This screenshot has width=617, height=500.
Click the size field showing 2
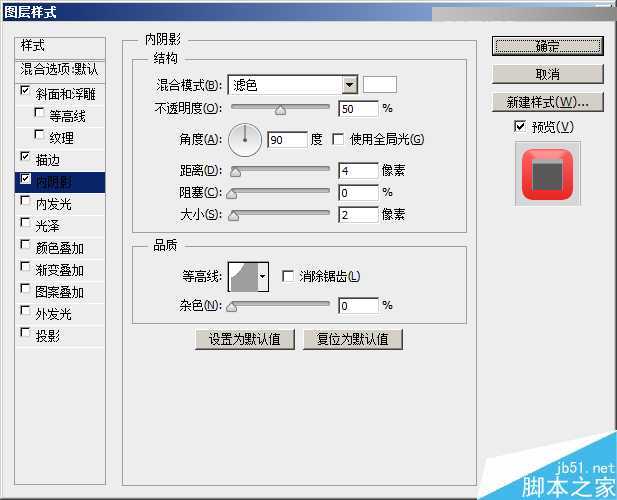358,215
